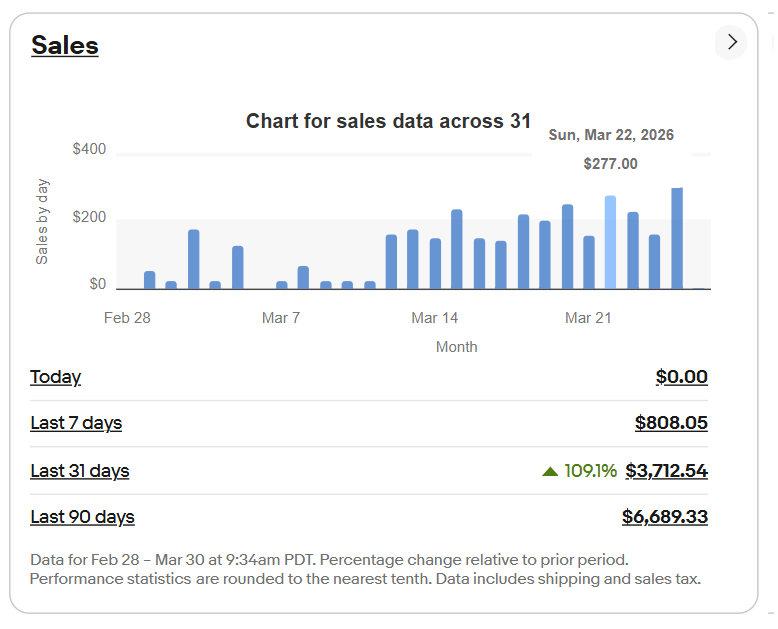Click the Feb 28 axis date label
The image size is (778, 629).
click(x=127, y=318)
